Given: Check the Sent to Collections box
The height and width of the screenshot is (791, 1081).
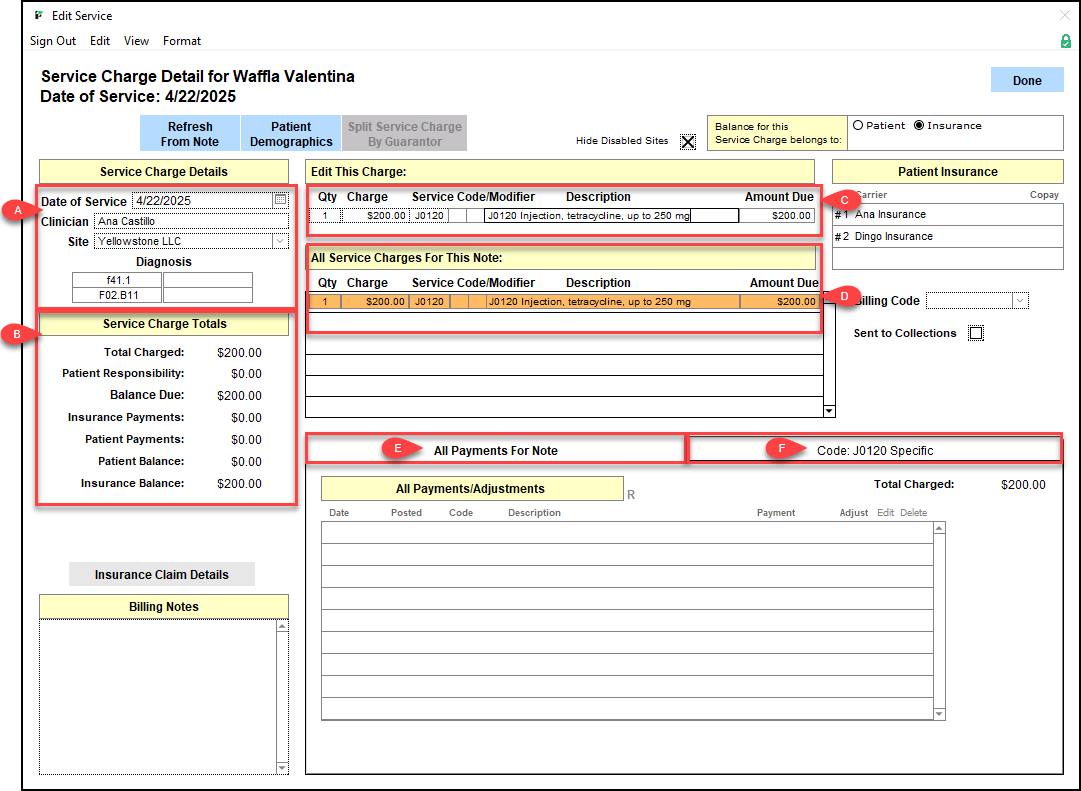Looking at the screenshot, I should coord(976,333).
